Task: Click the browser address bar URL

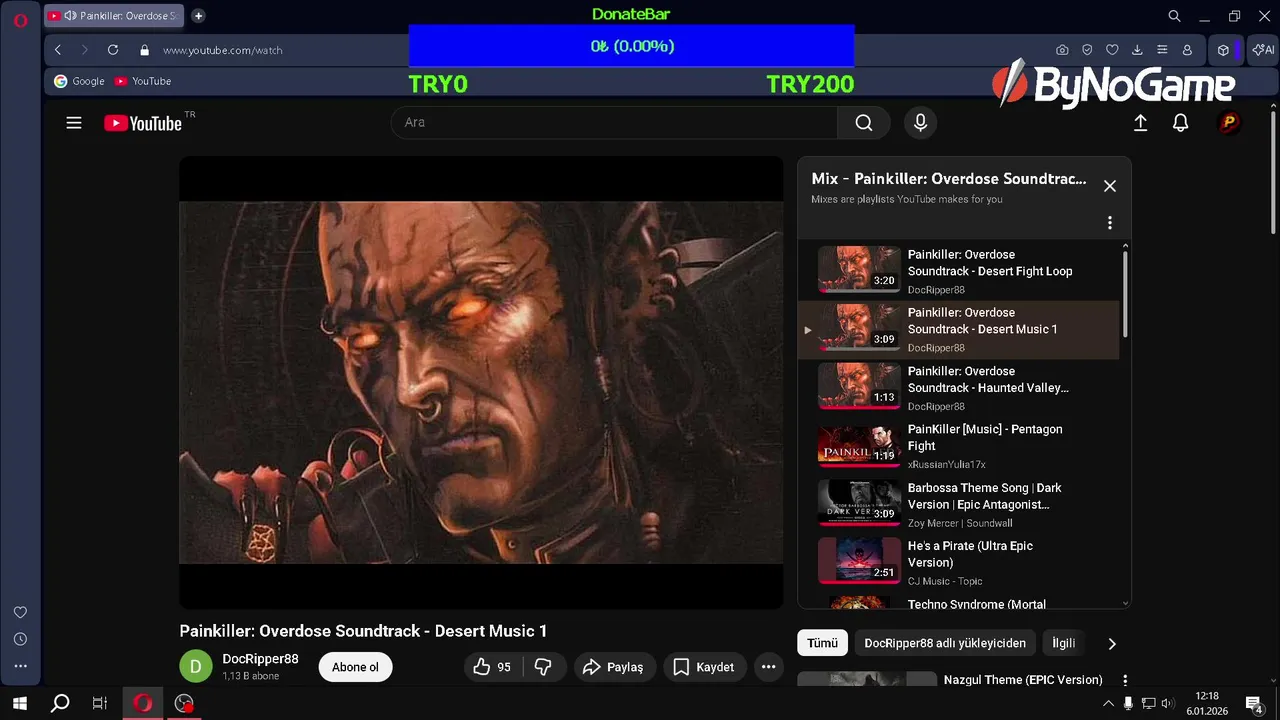Action: tap(223, 50)
